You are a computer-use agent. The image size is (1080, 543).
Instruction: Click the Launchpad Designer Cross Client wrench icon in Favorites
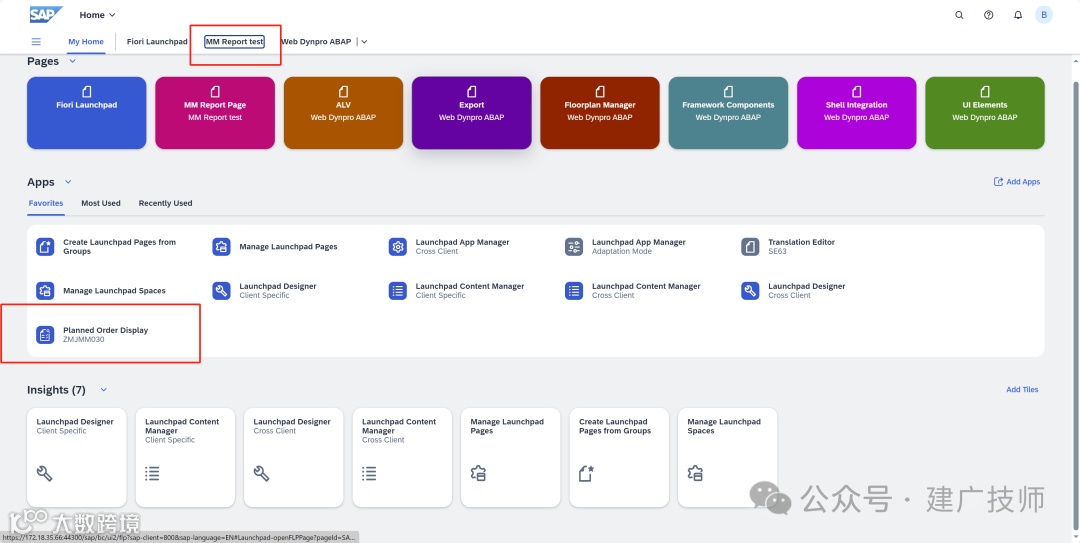(750, 291)
